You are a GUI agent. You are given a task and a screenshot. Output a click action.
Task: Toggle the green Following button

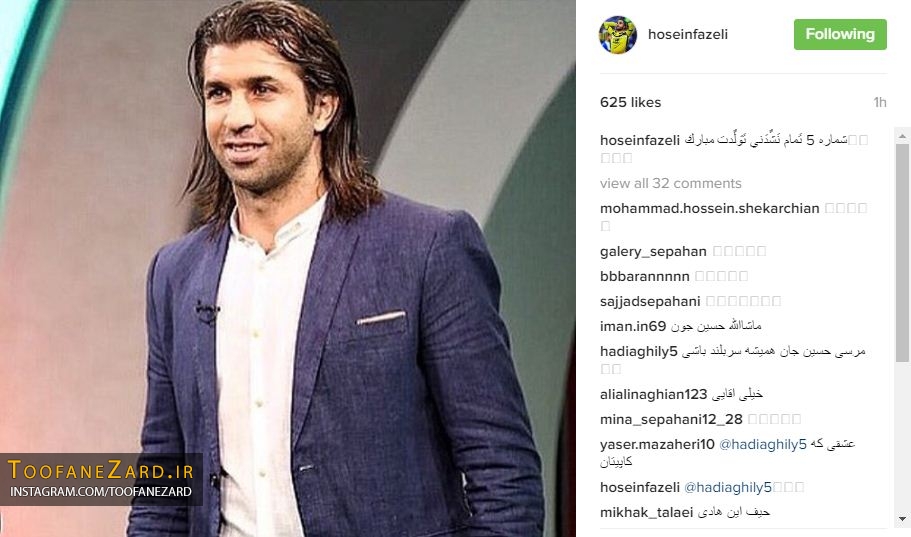[840, 34]
